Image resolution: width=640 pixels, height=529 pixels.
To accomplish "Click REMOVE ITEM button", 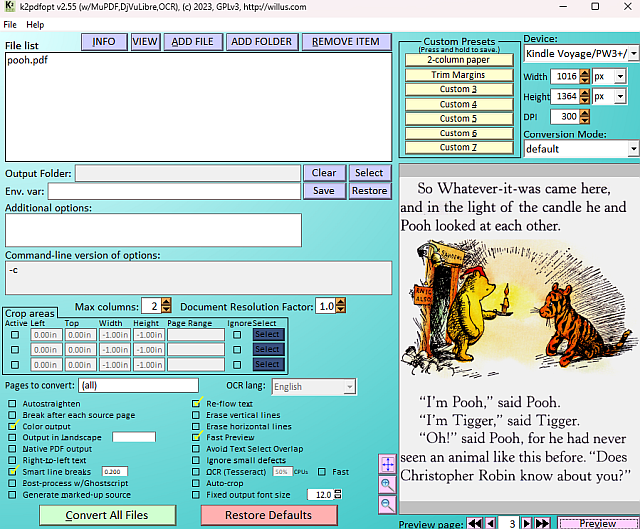I will (346, 42).
